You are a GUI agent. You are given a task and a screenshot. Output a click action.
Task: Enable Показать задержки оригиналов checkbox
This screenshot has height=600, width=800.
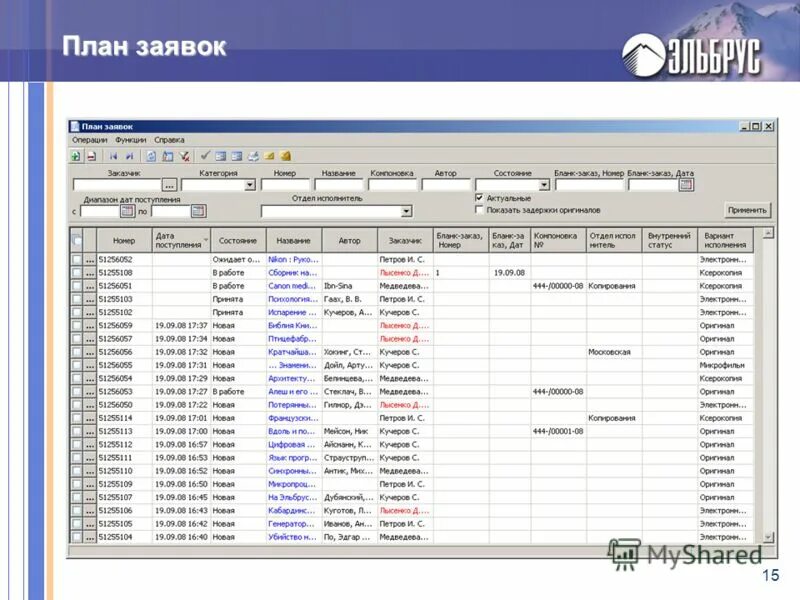(479, 210)
